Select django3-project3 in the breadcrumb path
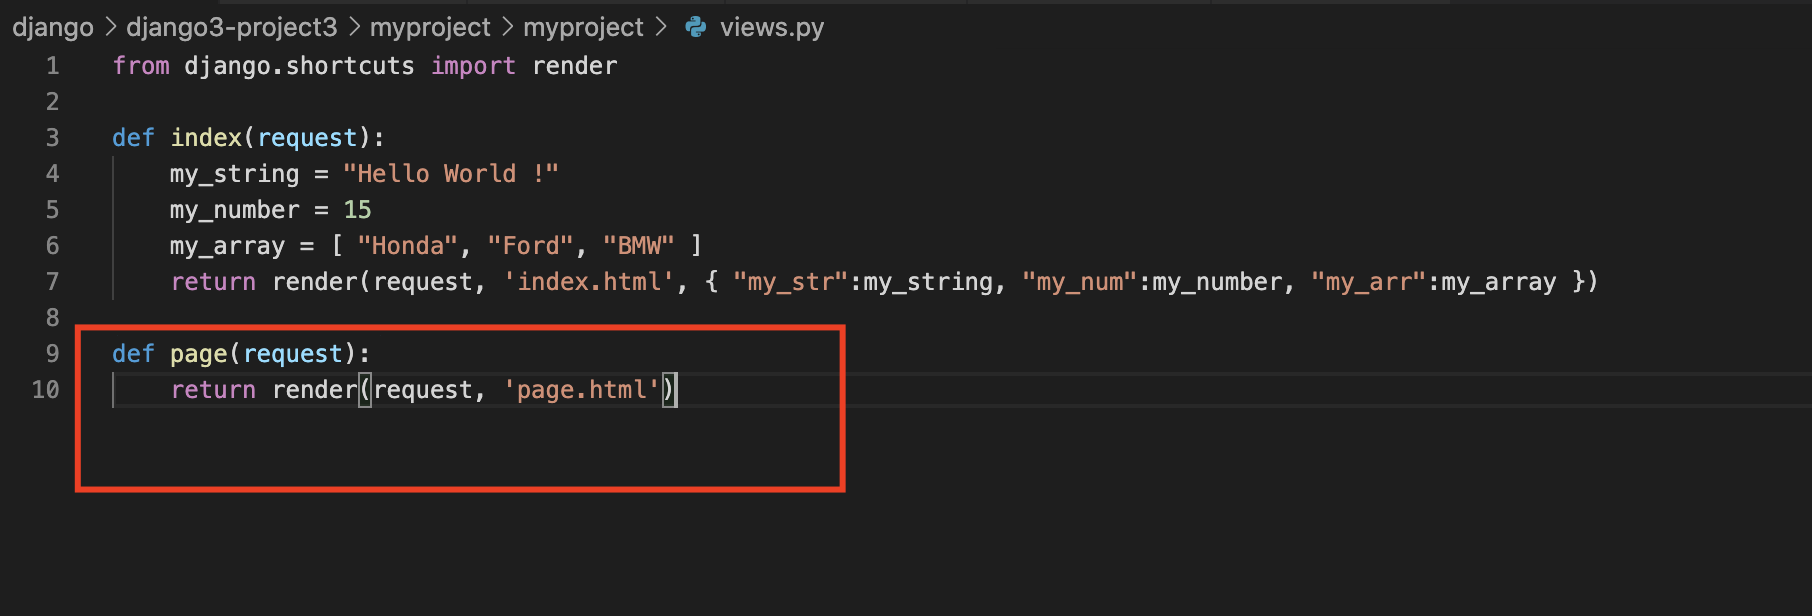Image resolution: width=1812 pixels, height=616 pixels. tap(232, 28)
